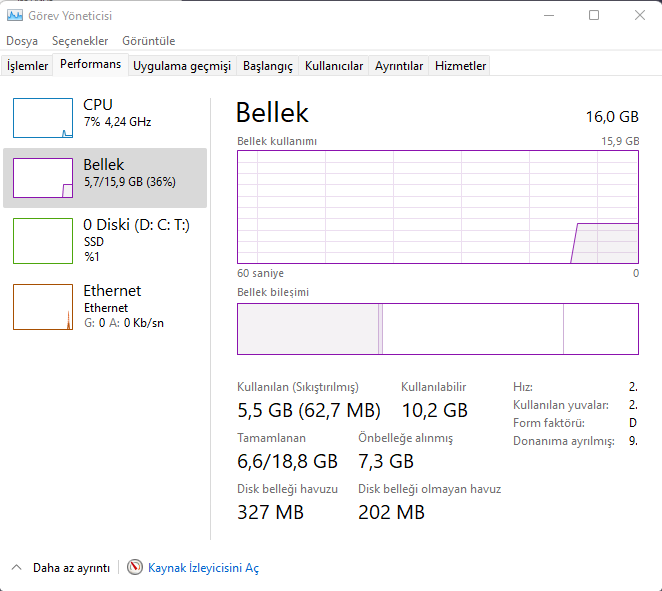
Task: Select the Performans tab
Action: (x=90, y=64)
